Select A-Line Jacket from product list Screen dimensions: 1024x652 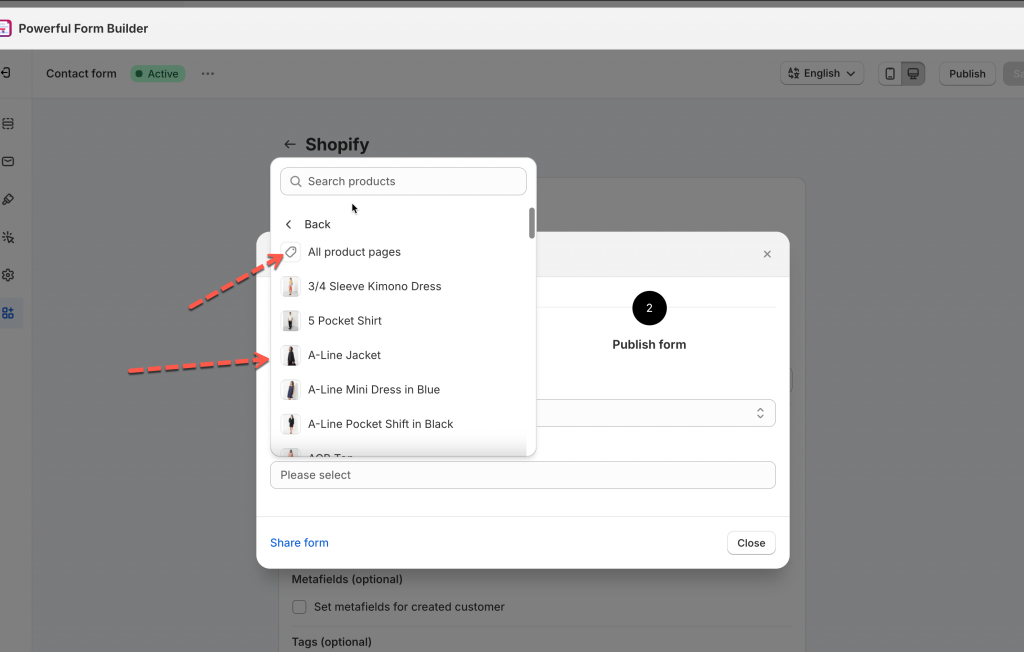(344, 355)
